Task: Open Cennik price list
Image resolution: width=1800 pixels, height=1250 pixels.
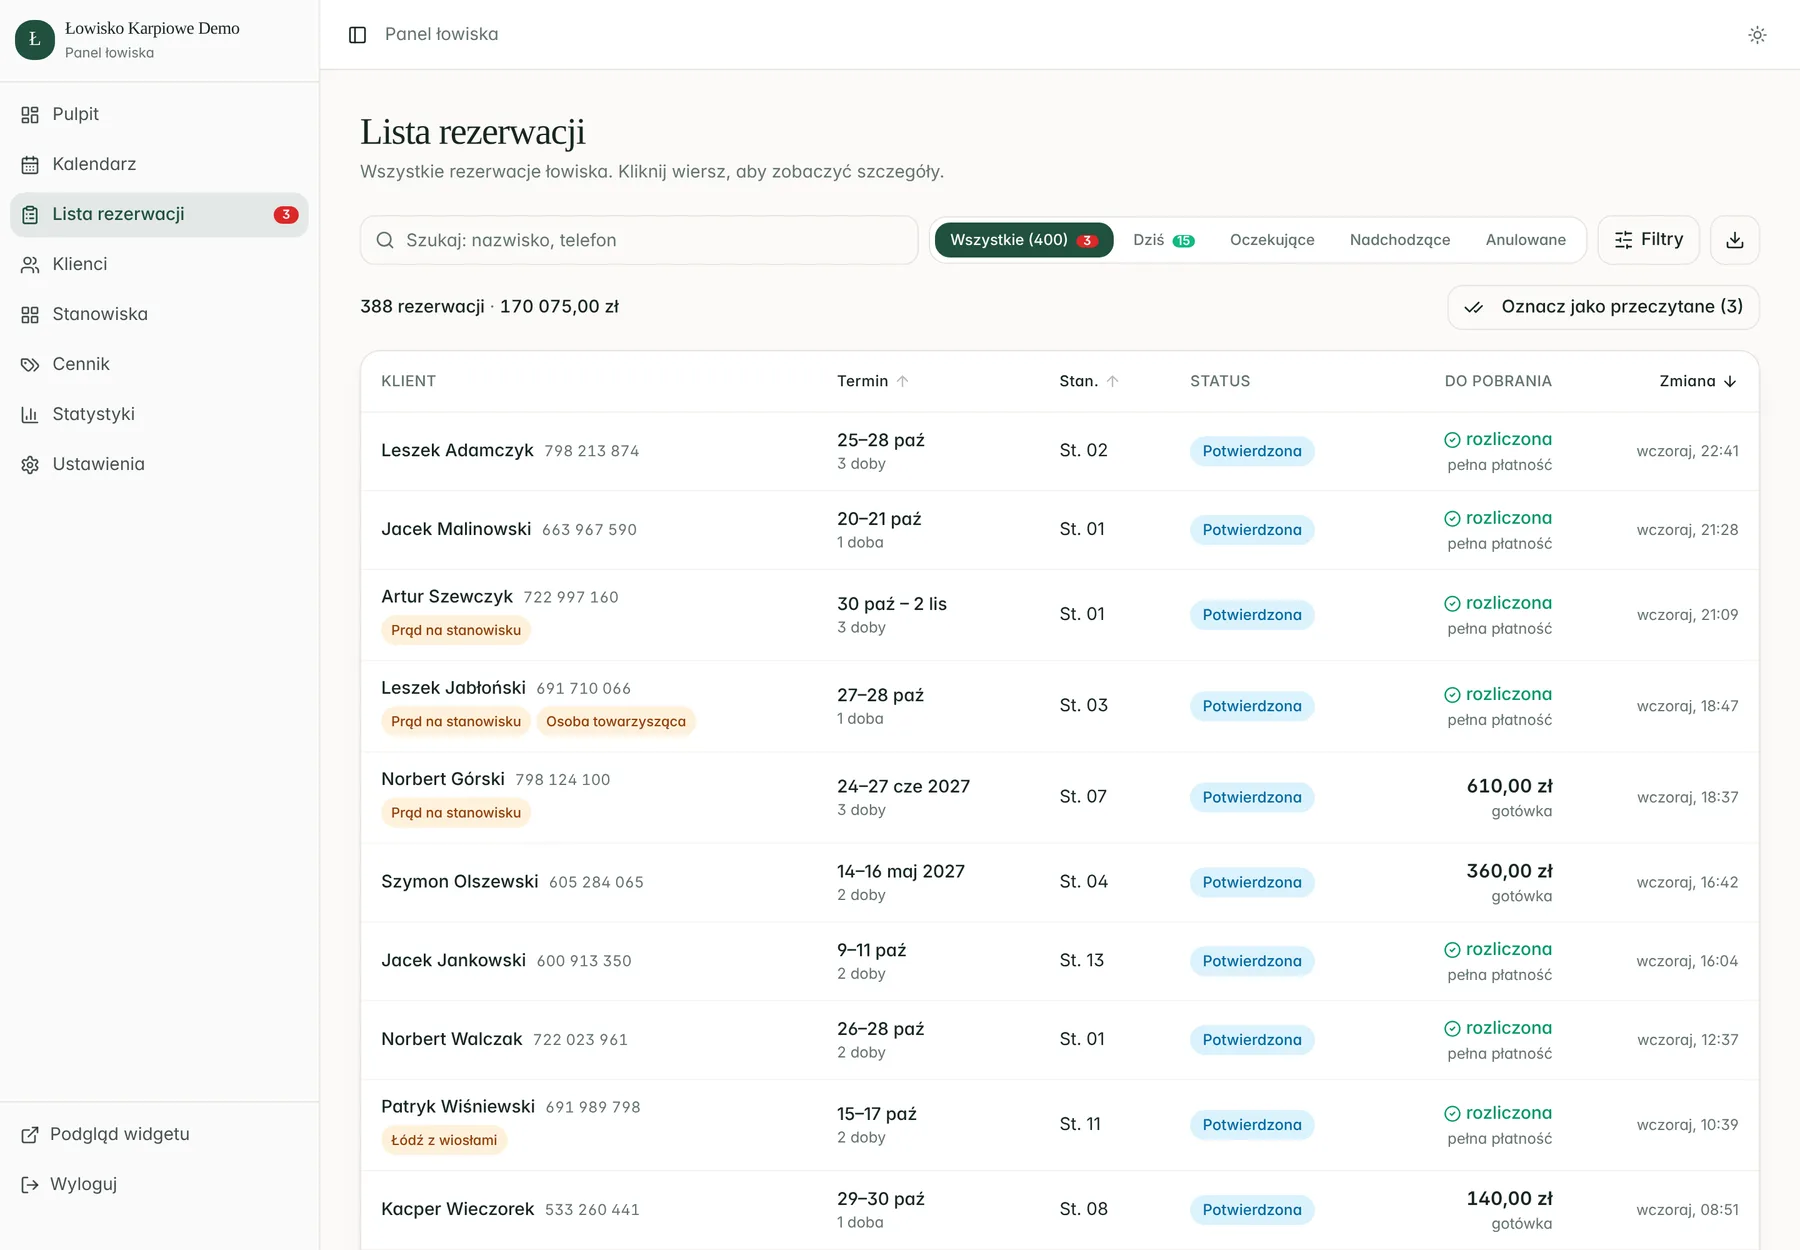Action: [x=159, y=364]
